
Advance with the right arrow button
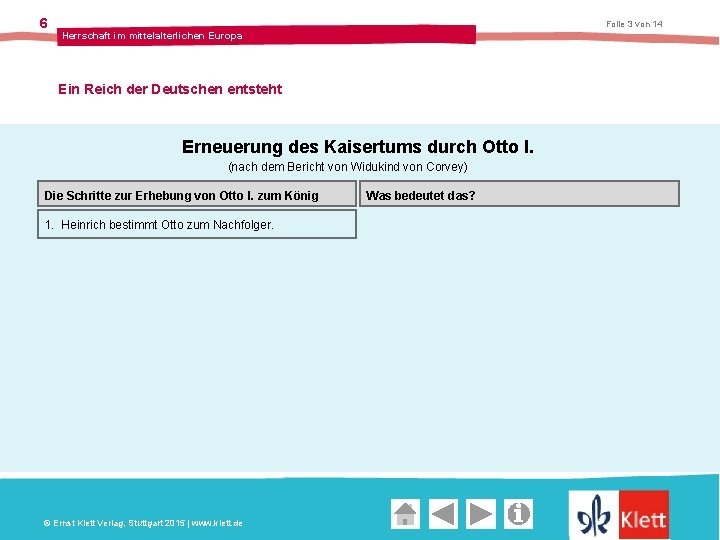[x=481, y=514]
